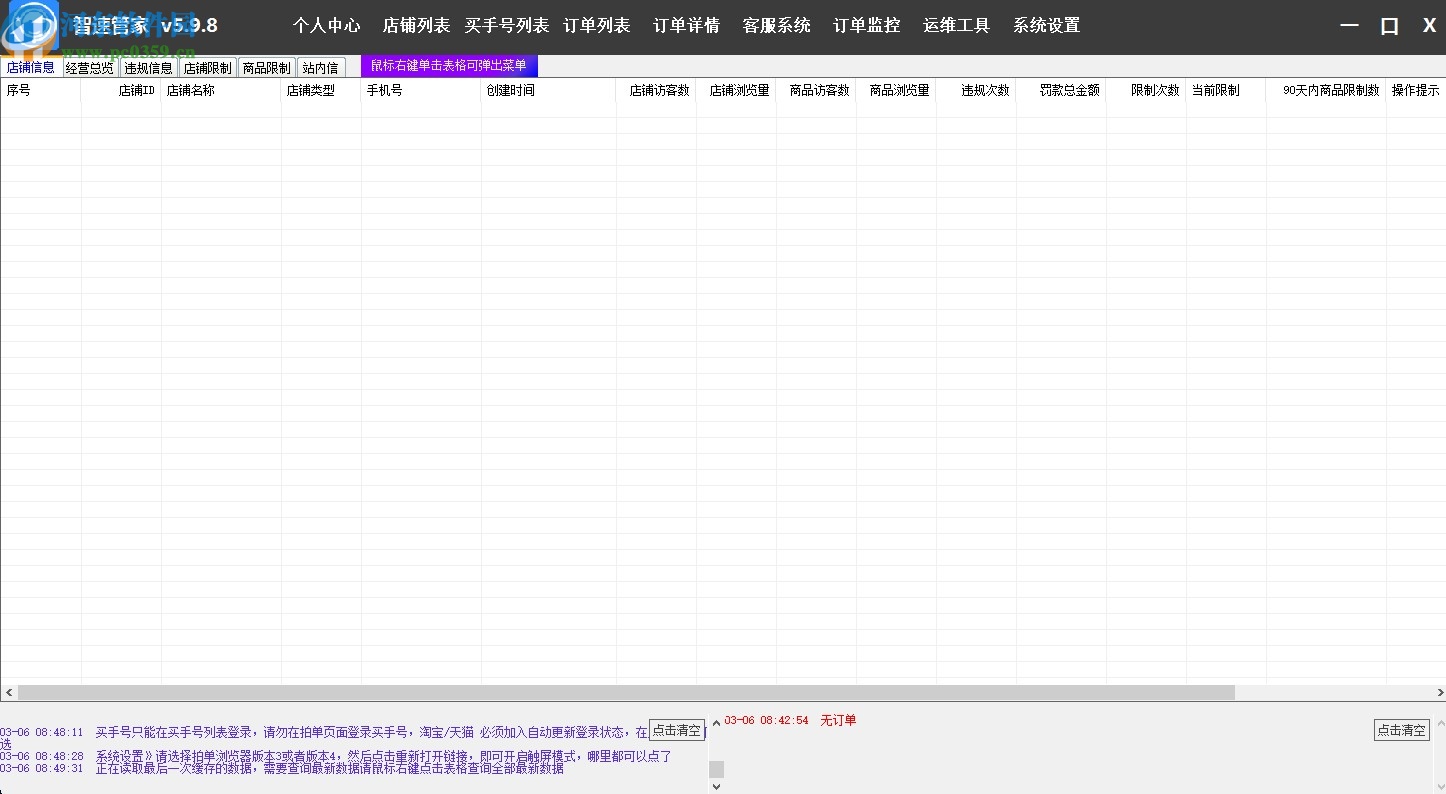Click the 90天内商品限制数 column header
Image resolution: width=1446 pixels, height=794 pixels.
1326,91
